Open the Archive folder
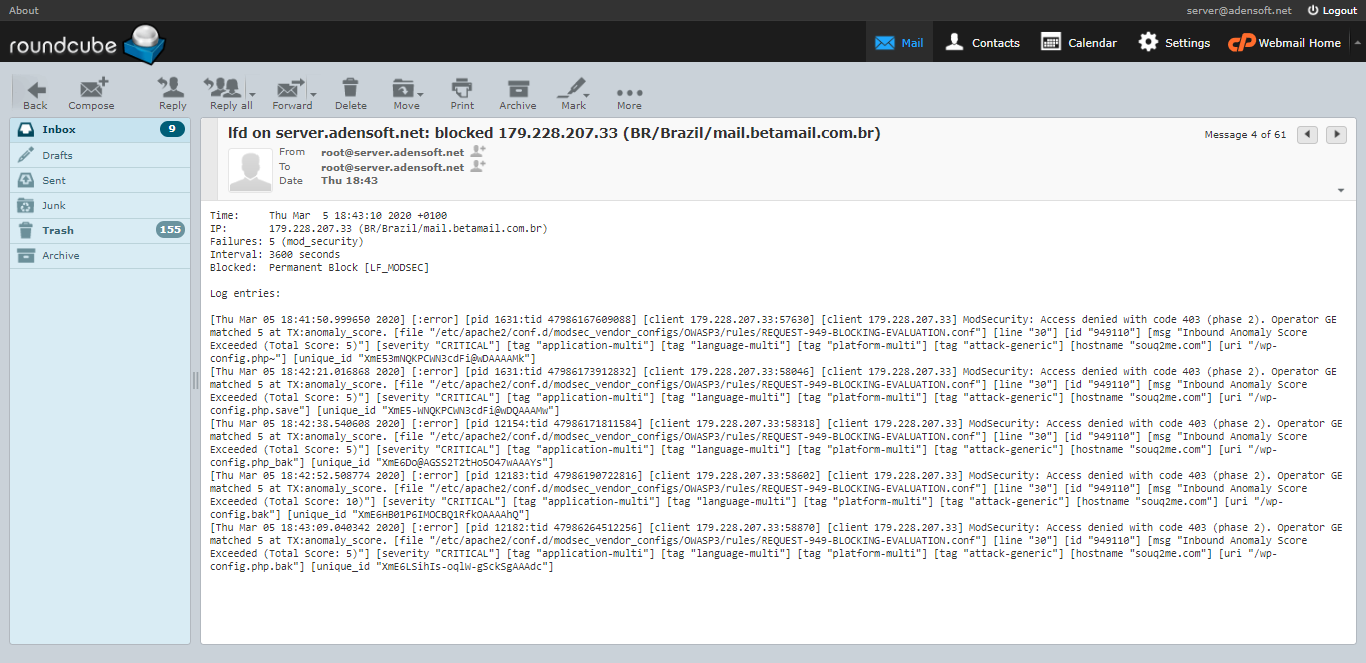The image size is (1366, 663). 100,255
